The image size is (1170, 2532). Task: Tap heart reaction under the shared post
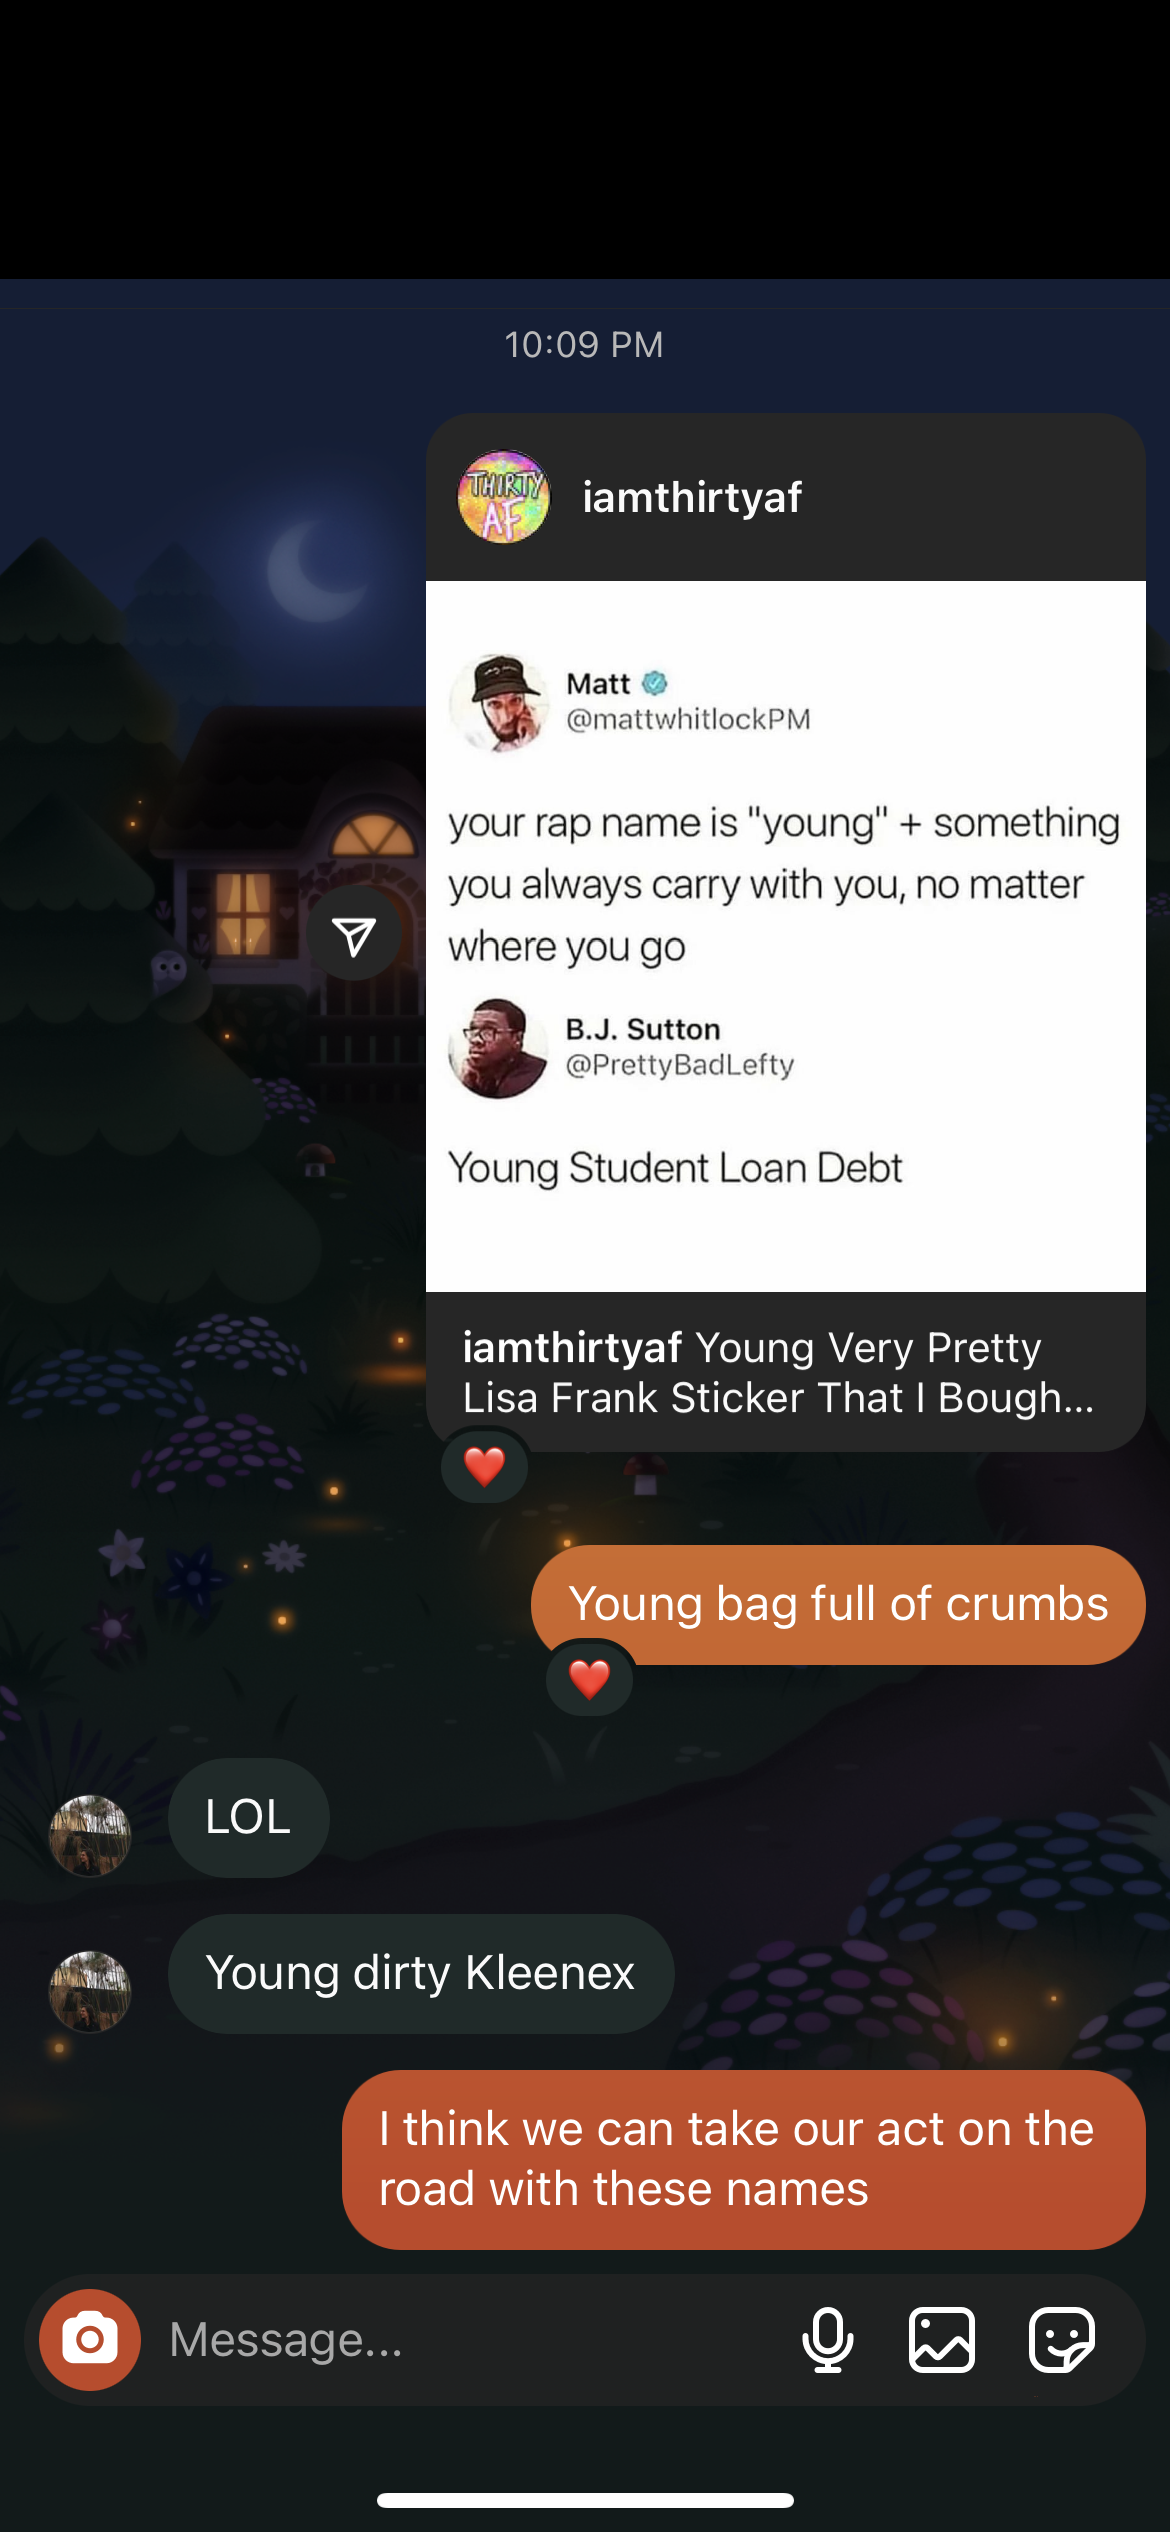tap(485, 1466)
